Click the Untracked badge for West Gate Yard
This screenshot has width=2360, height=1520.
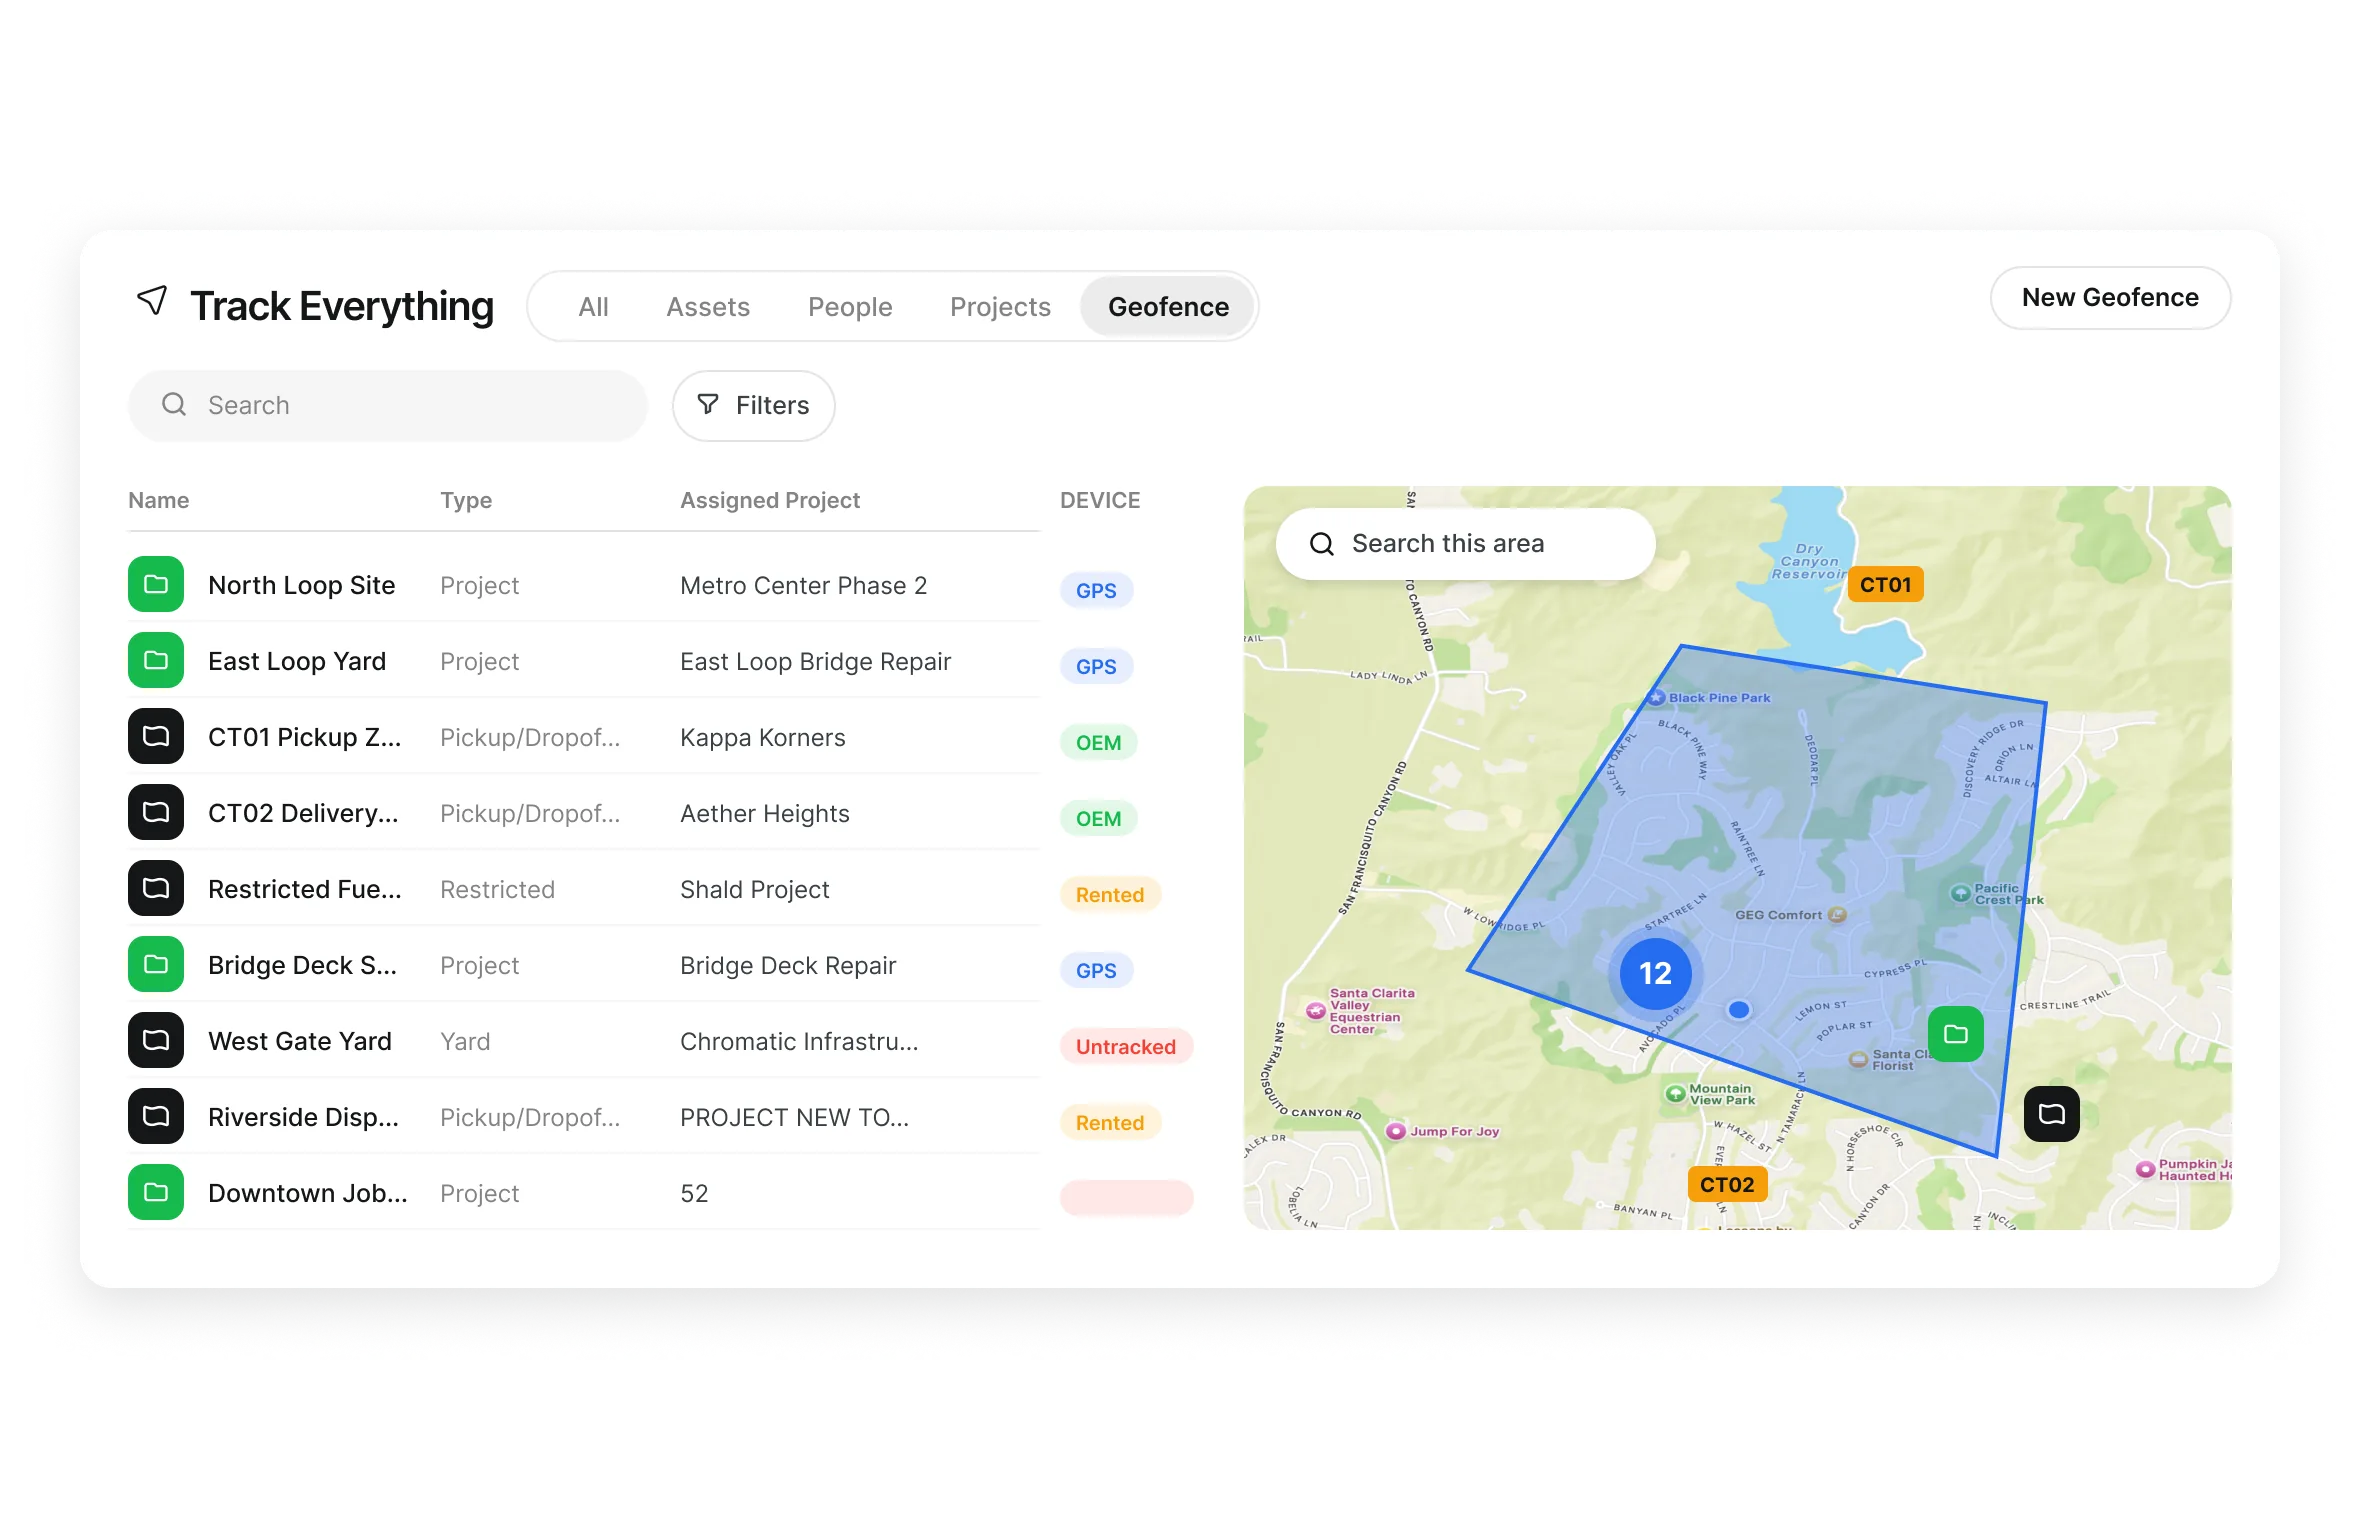point(1126,1046)
